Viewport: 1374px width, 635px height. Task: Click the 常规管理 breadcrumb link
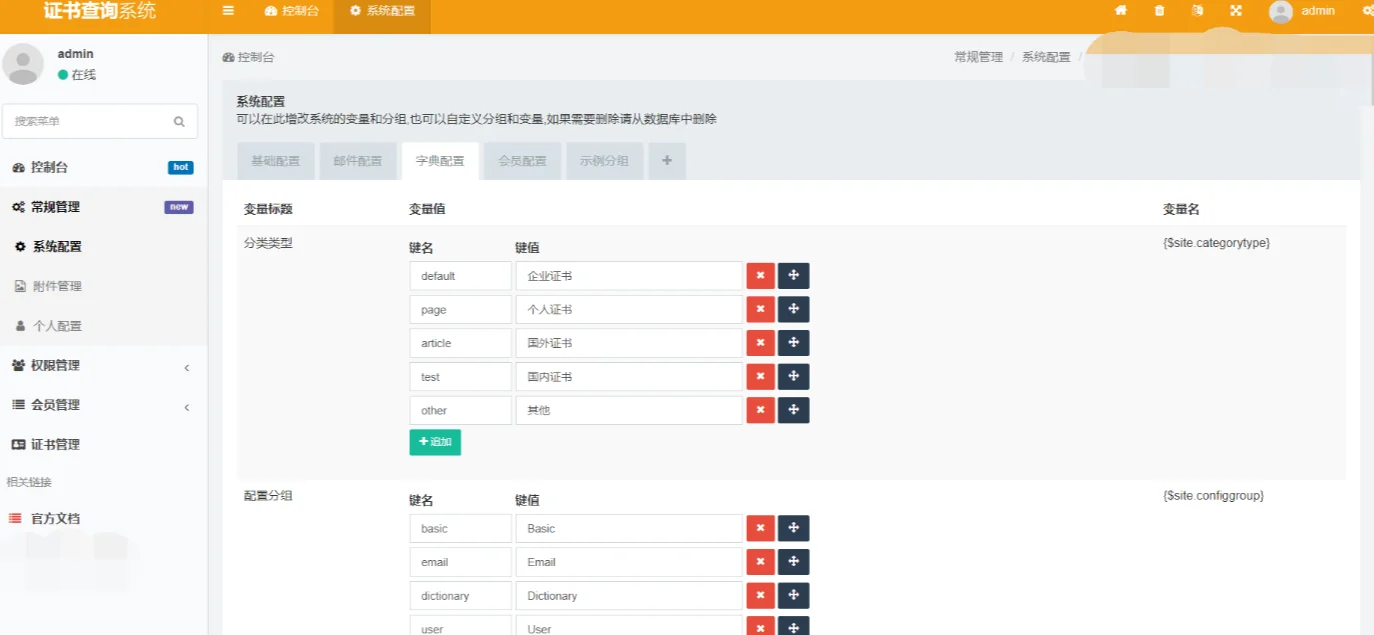(x=978, y=57)
